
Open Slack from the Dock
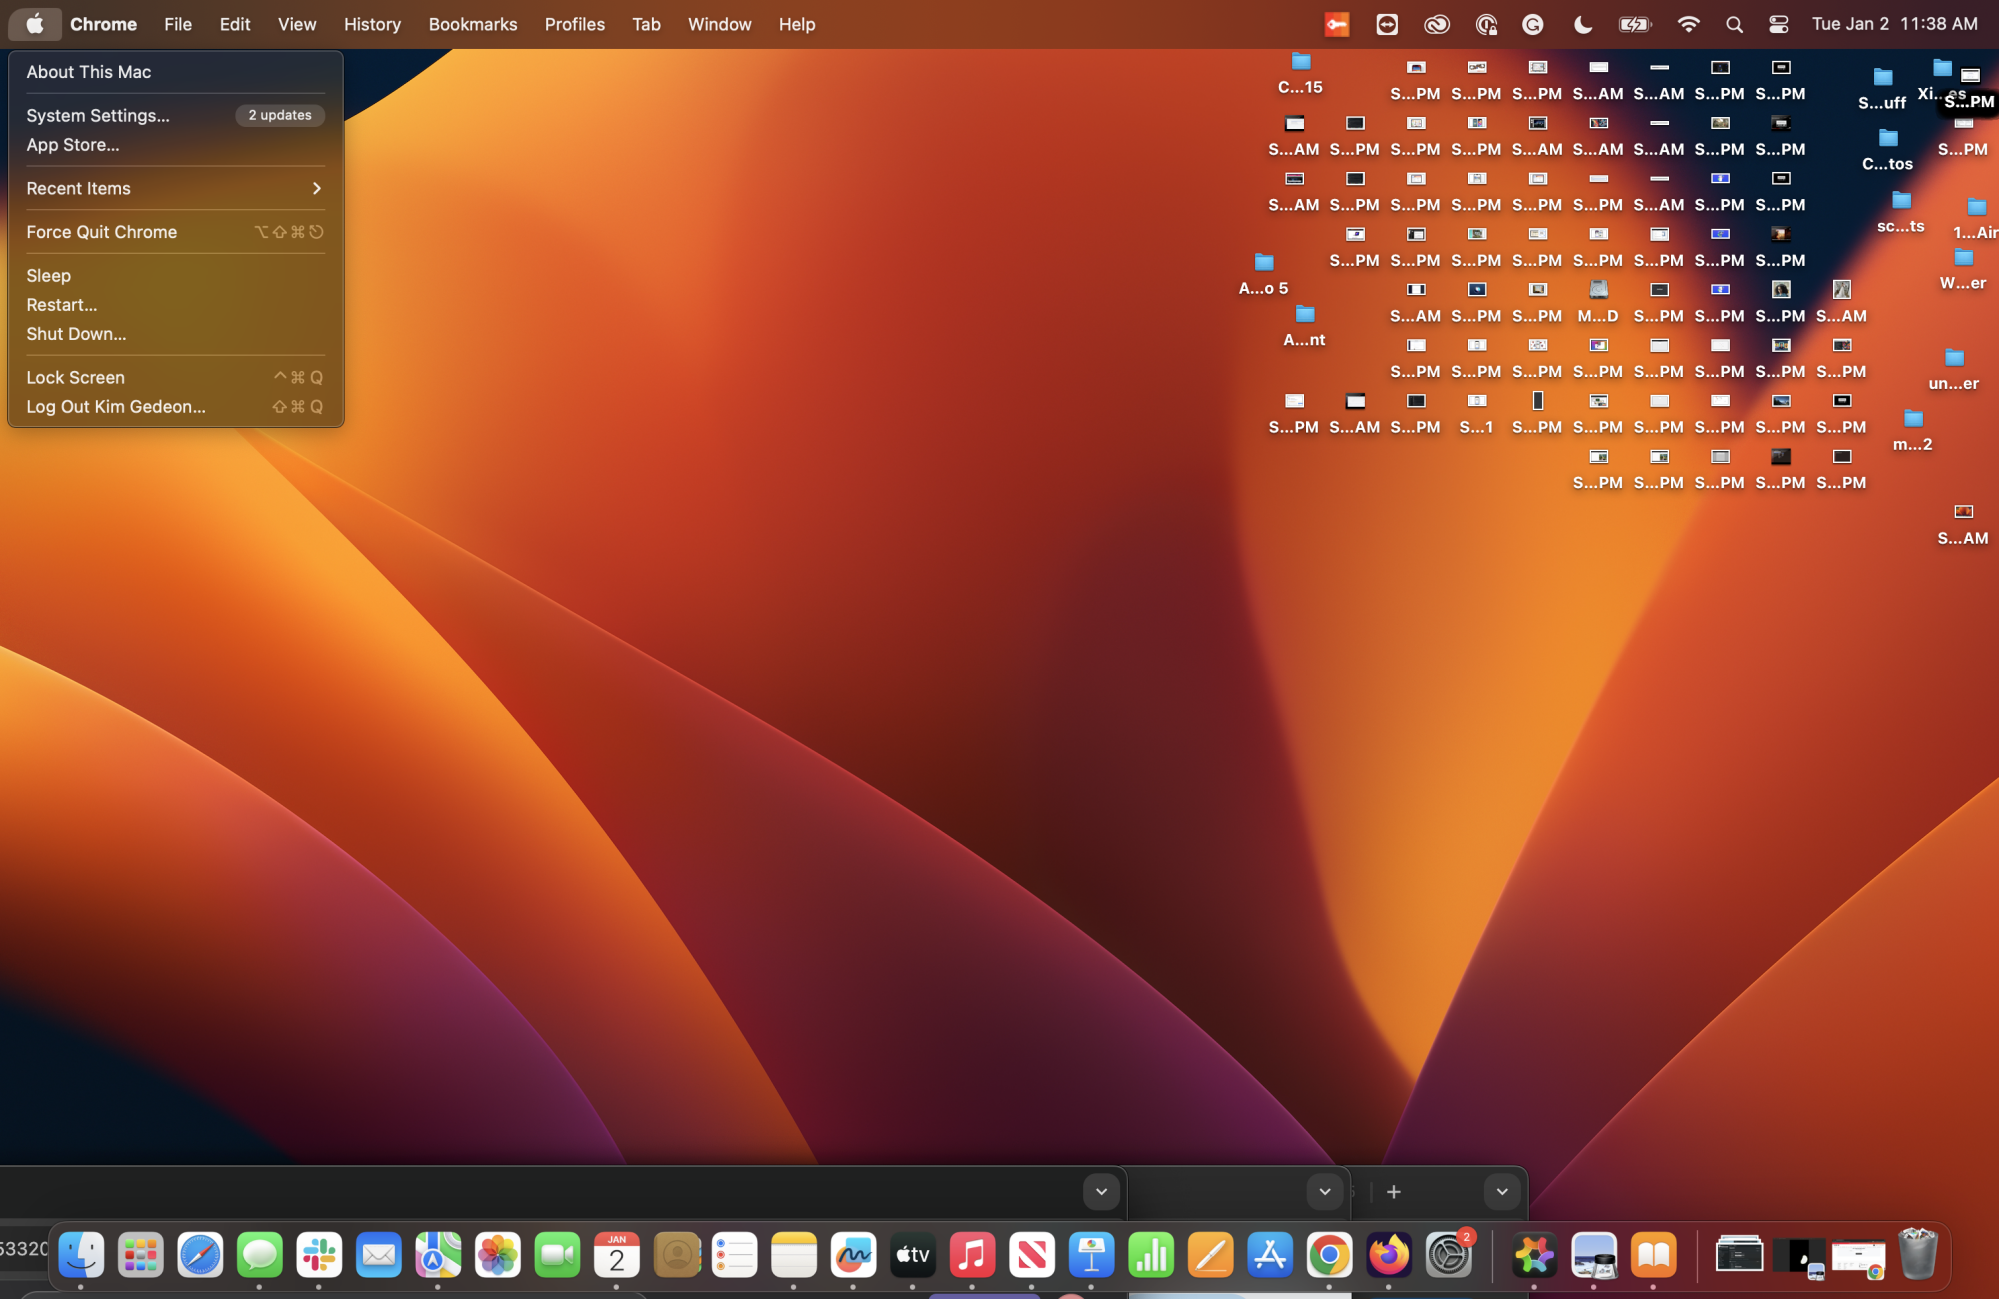(x=319, y=1255)
